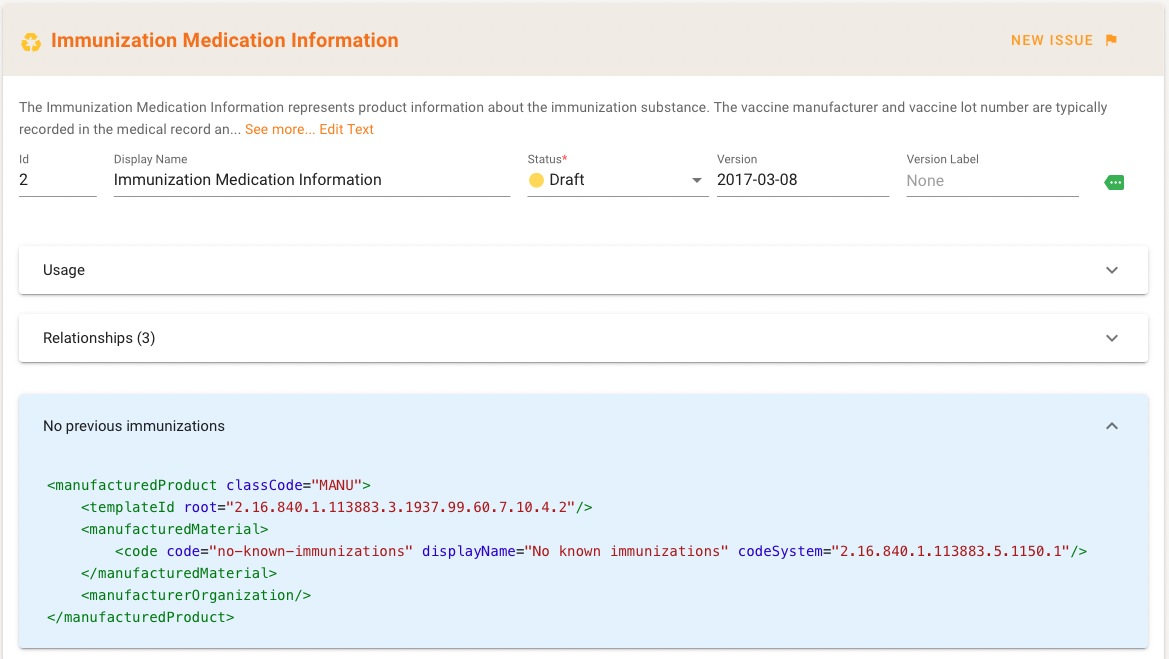Click the orange template icon beside the title
Screen dimensions: 1169x659
(x=31, y=42)
